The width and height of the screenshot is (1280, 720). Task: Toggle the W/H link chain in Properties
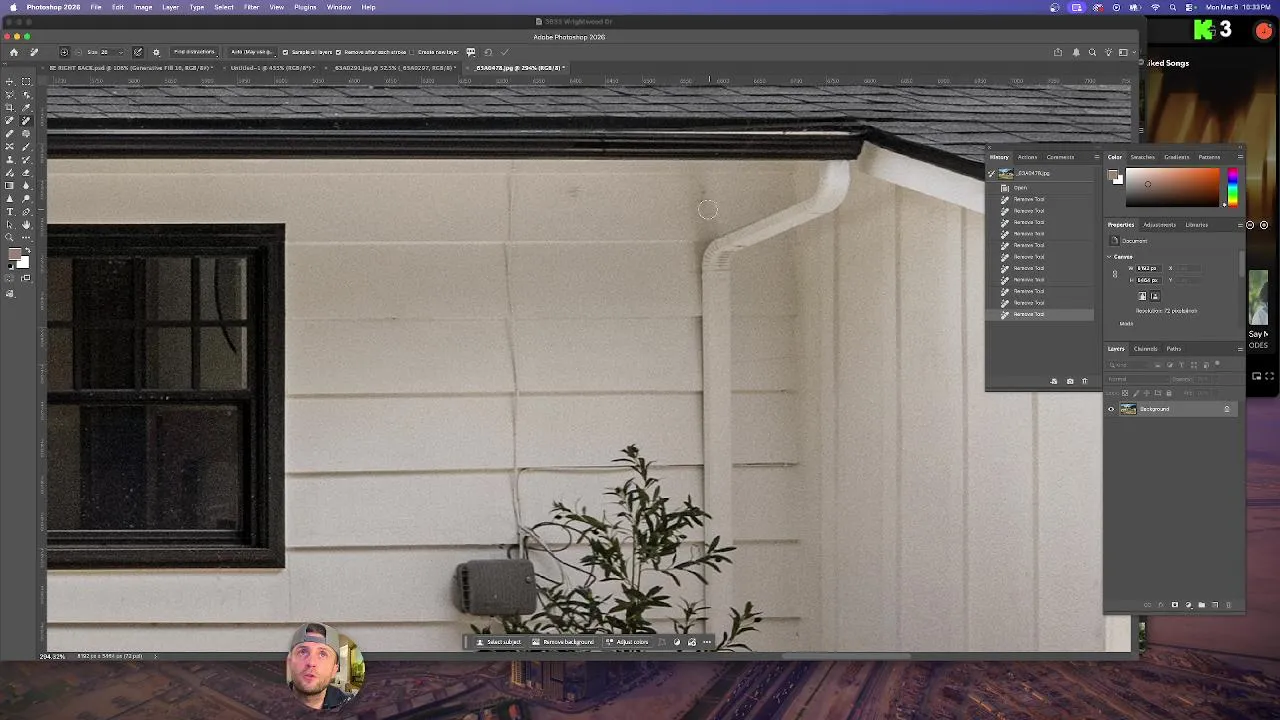pos(1115,274)
